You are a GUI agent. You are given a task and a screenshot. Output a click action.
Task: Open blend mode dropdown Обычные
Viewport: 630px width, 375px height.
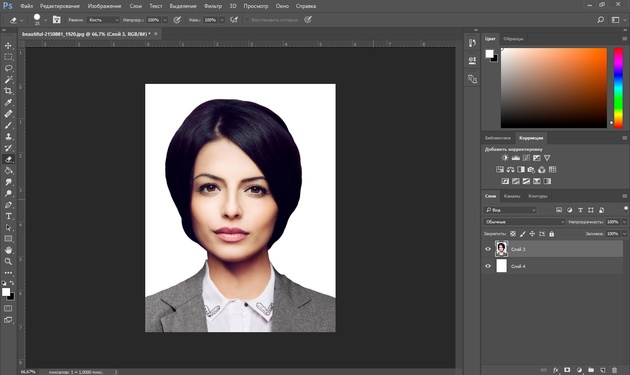[x=524, y=222]
